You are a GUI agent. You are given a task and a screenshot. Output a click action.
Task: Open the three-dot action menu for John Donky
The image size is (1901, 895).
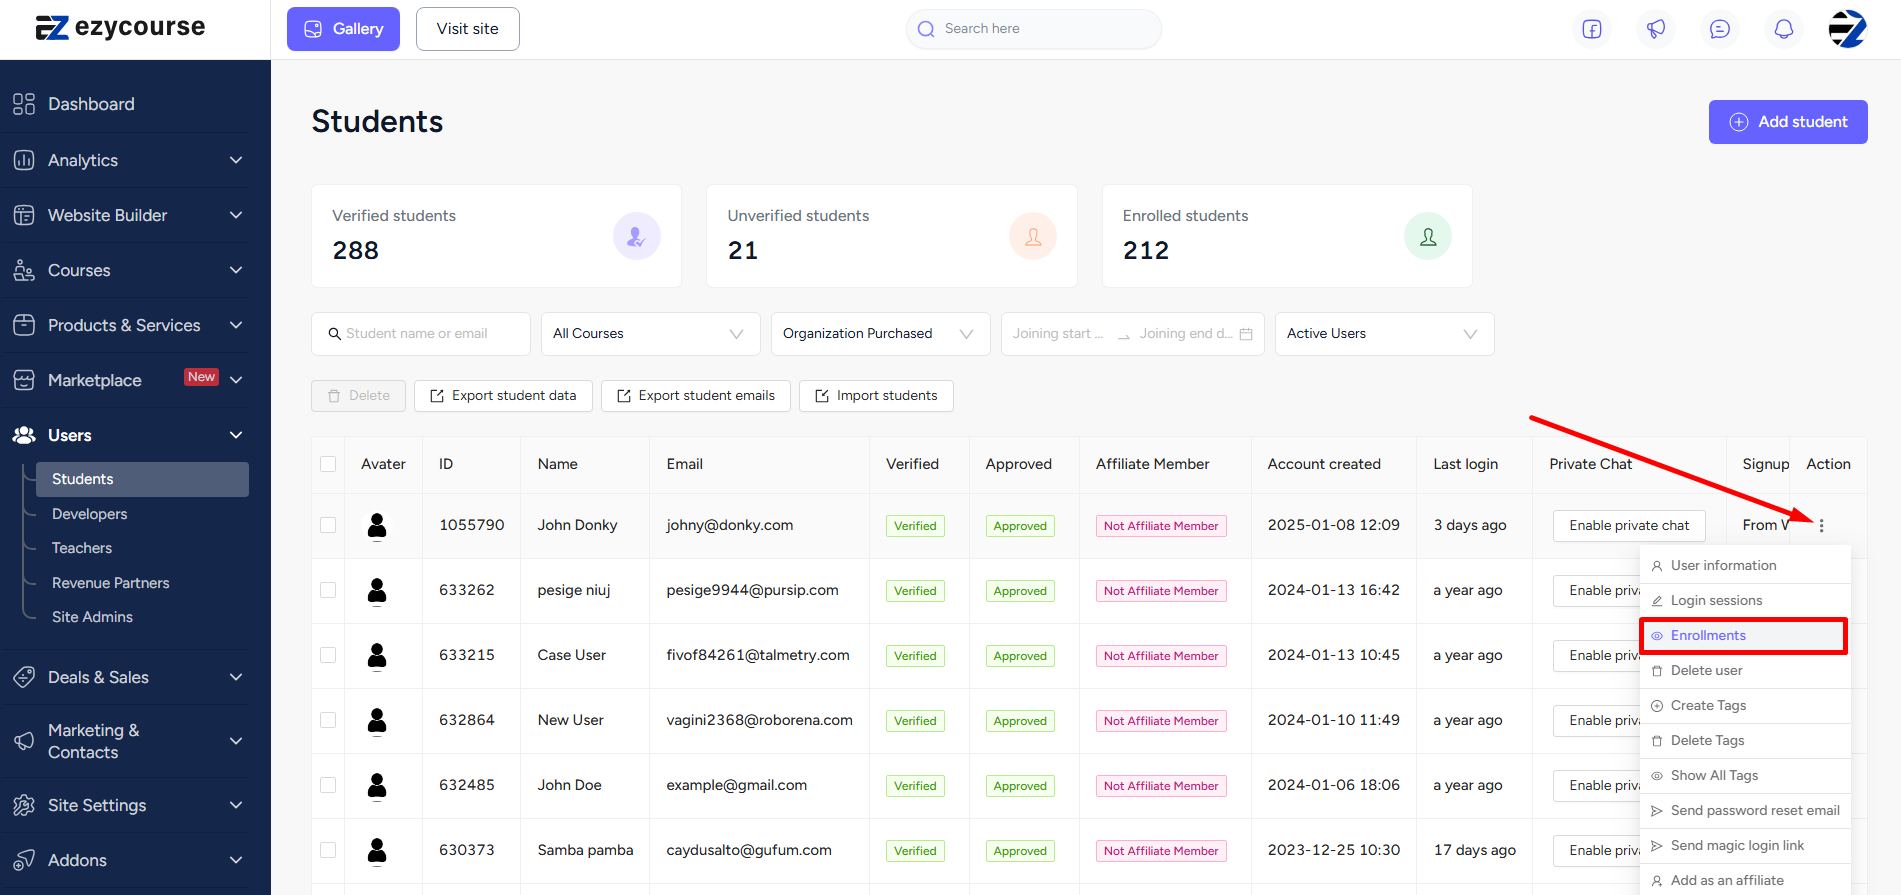(1822, 525)
